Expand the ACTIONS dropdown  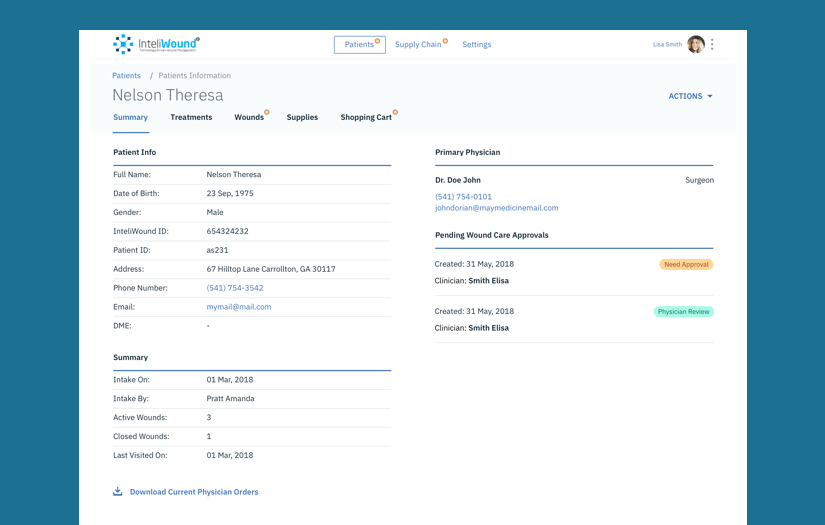pos(690,97)
